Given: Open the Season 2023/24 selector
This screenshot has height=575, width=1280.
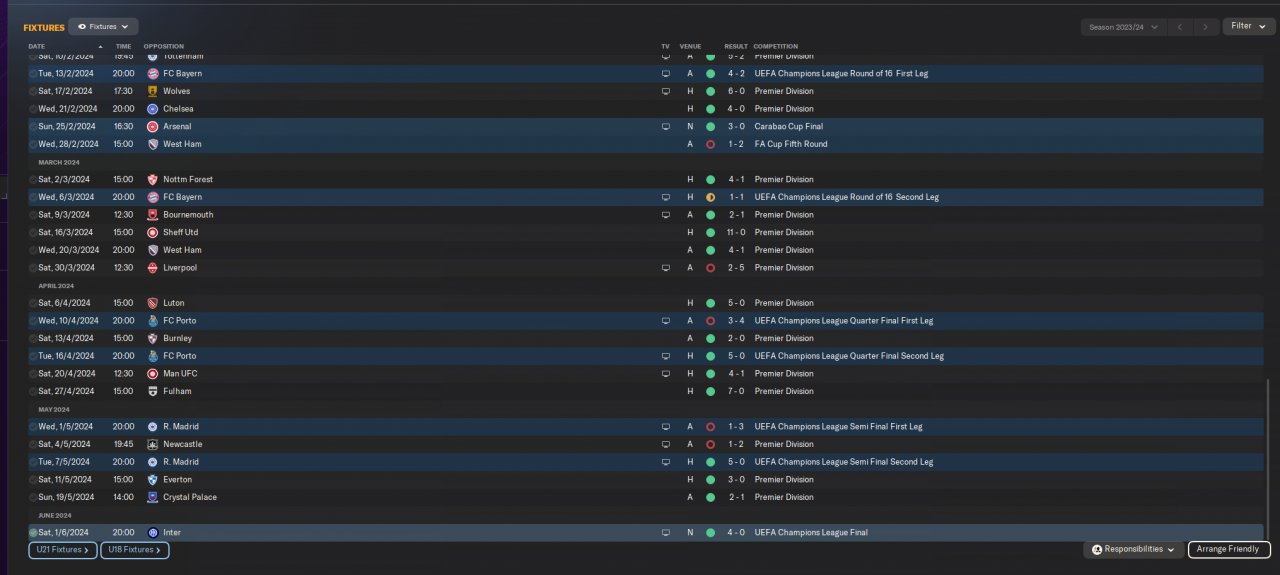Looking at the screenshot, I should tap(1124, 27).
